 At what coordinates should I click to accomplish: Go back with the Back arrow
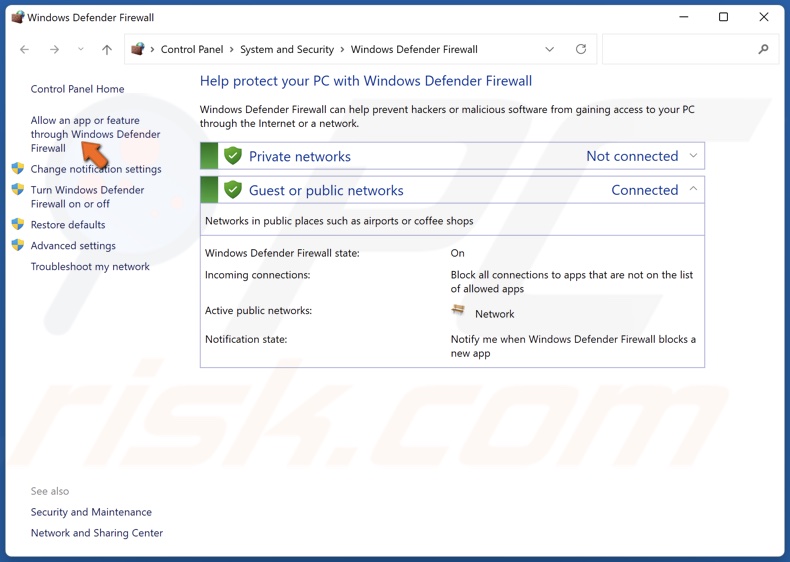[24, 49]
